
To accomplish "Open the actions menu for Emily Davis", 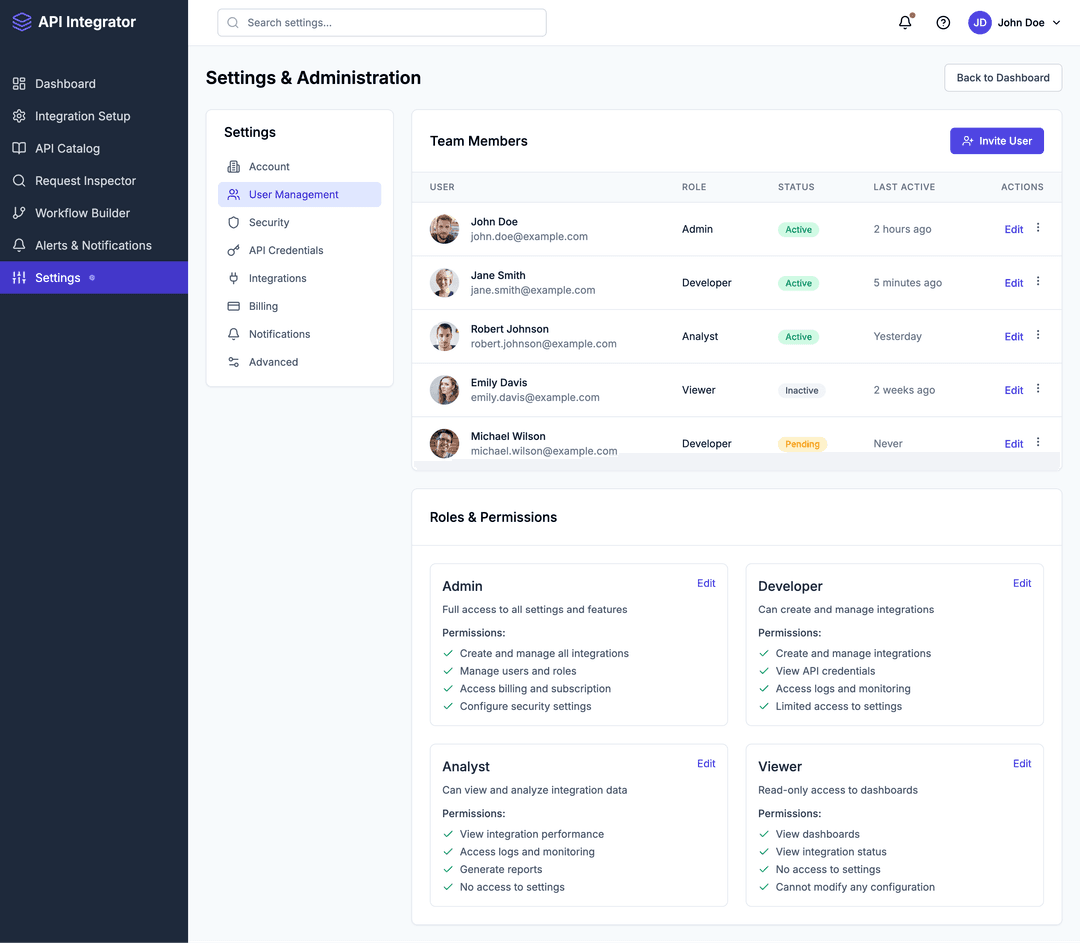I will click(x=1037, y=389).
